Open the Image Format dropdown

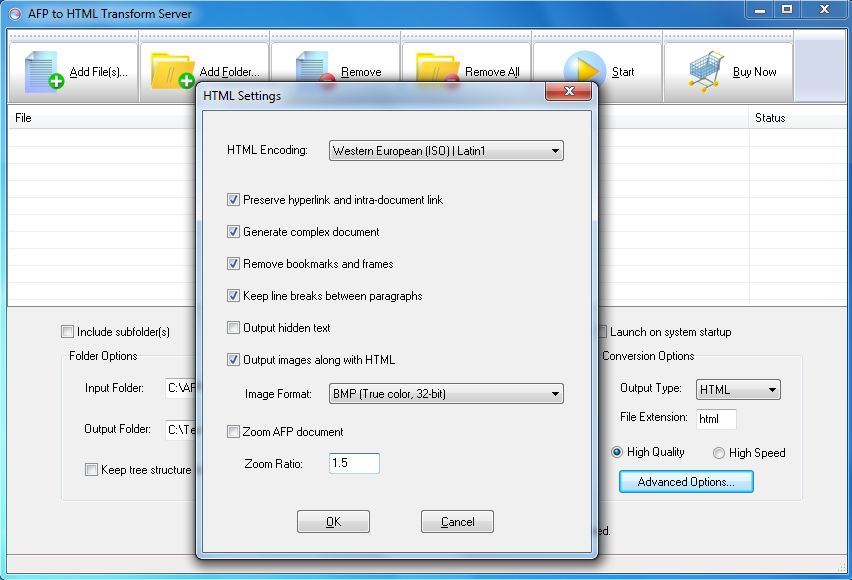[446, 394]
